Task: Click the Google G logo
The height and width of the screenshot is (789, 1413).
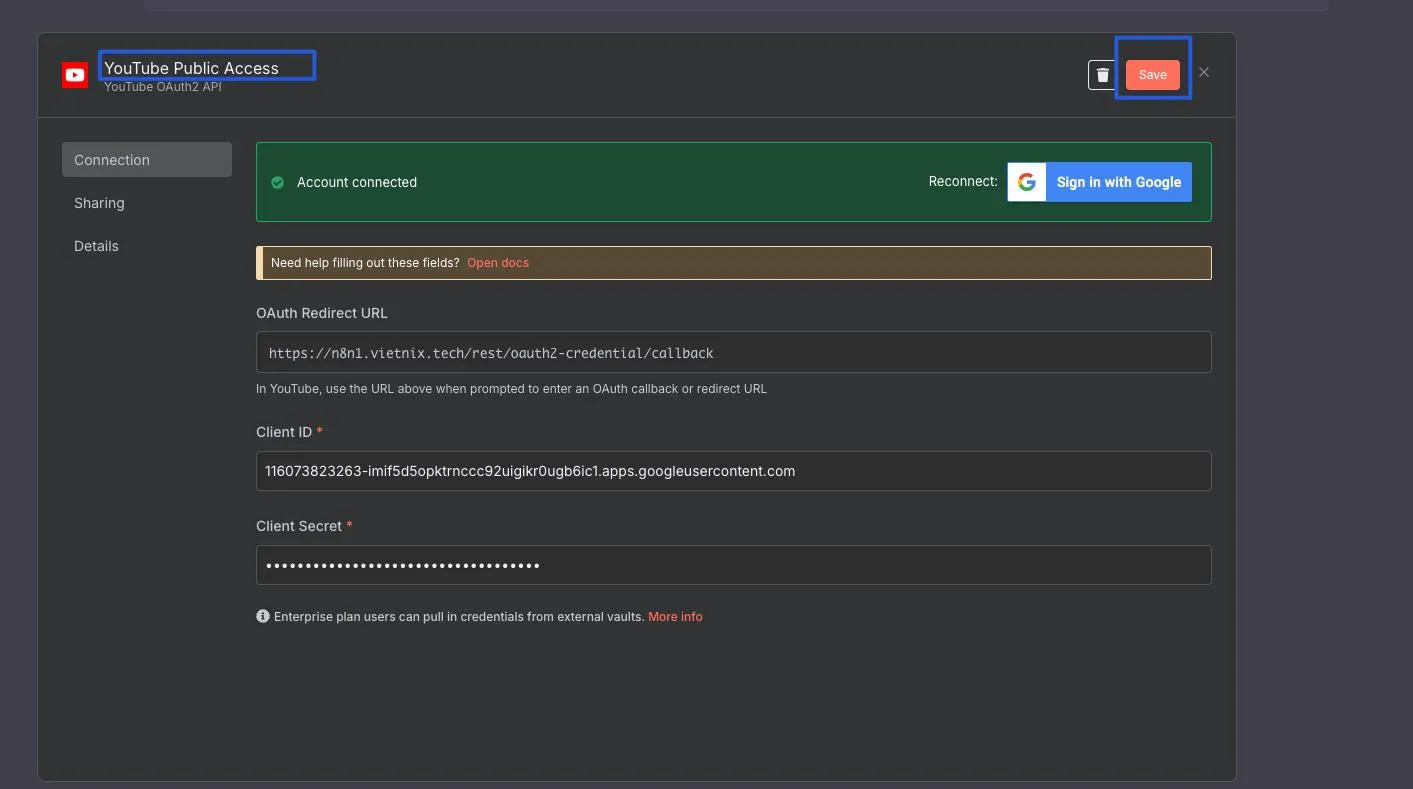Action: [1026, 182]
